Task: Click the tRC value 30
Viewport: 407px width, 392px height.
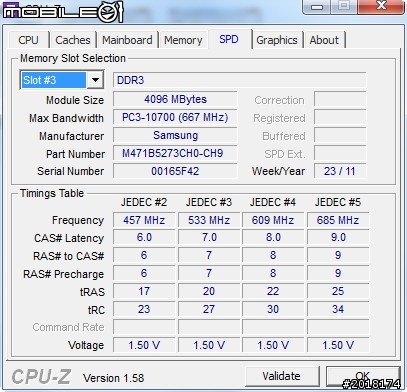Action: tap(273, 309)
